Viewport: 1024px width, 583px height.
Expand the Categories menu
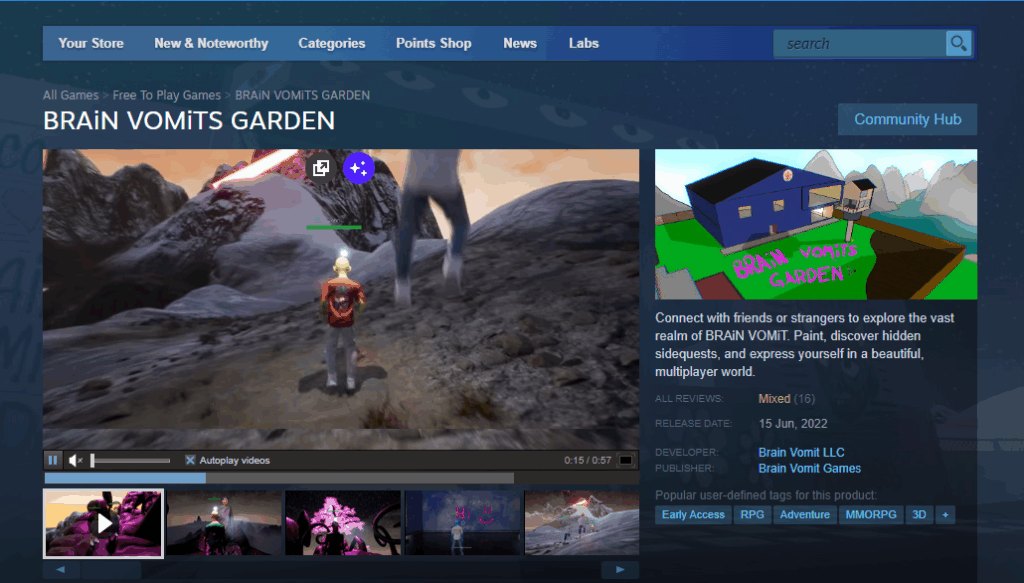331,43
